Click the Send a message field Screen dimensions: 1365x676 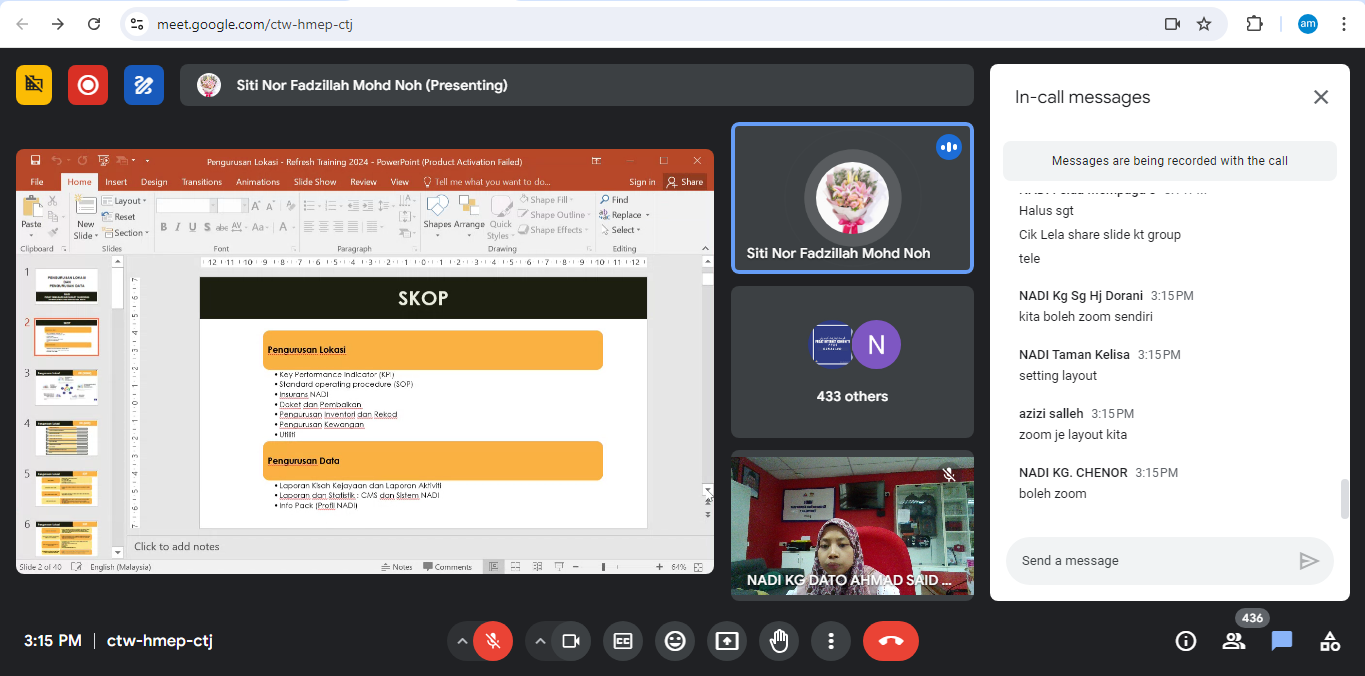1150,561
